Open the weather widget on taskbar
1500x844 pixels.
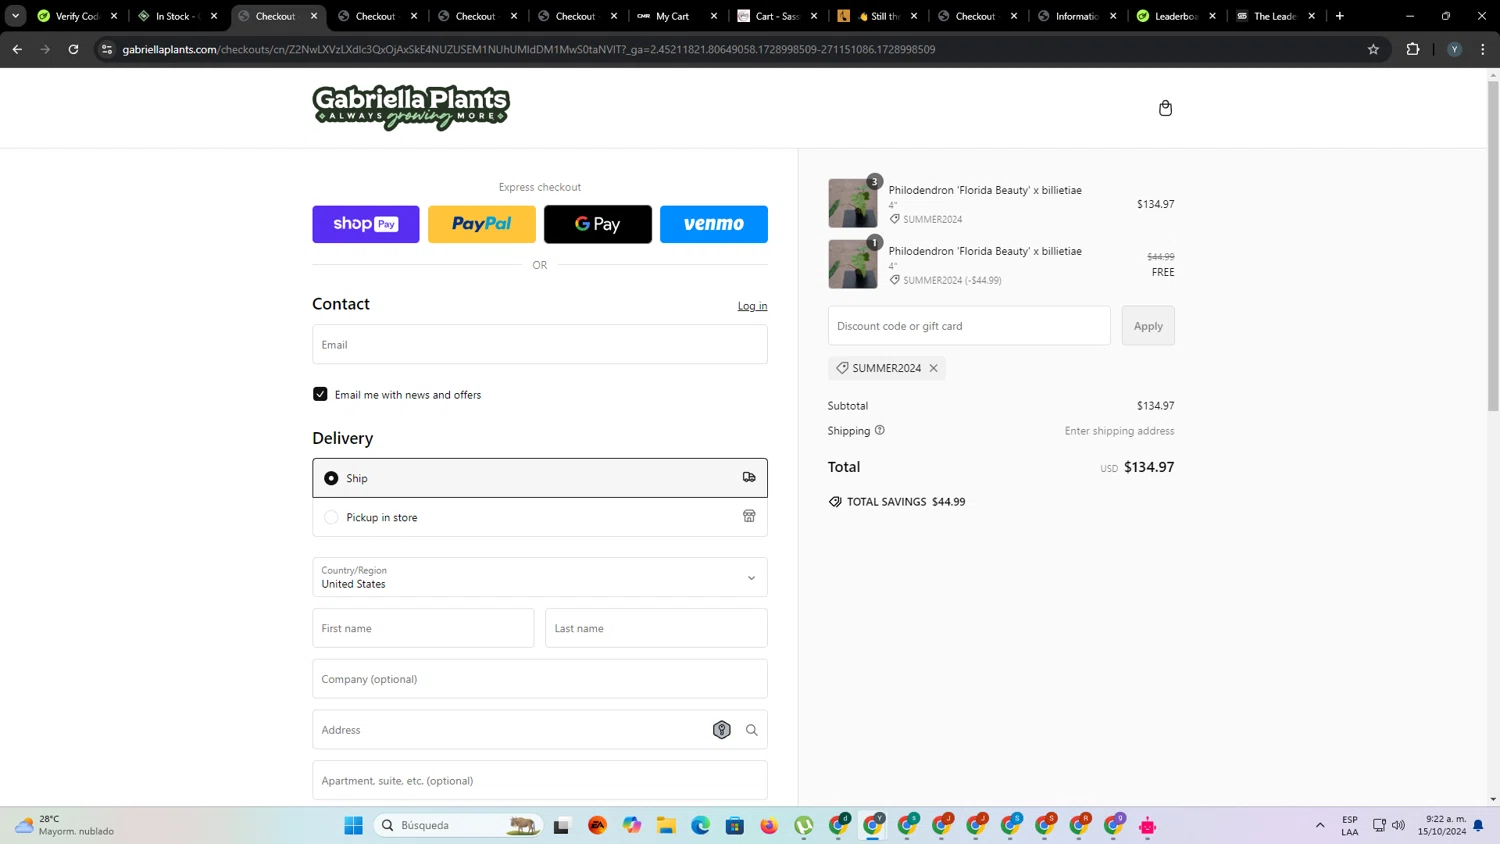64,825
